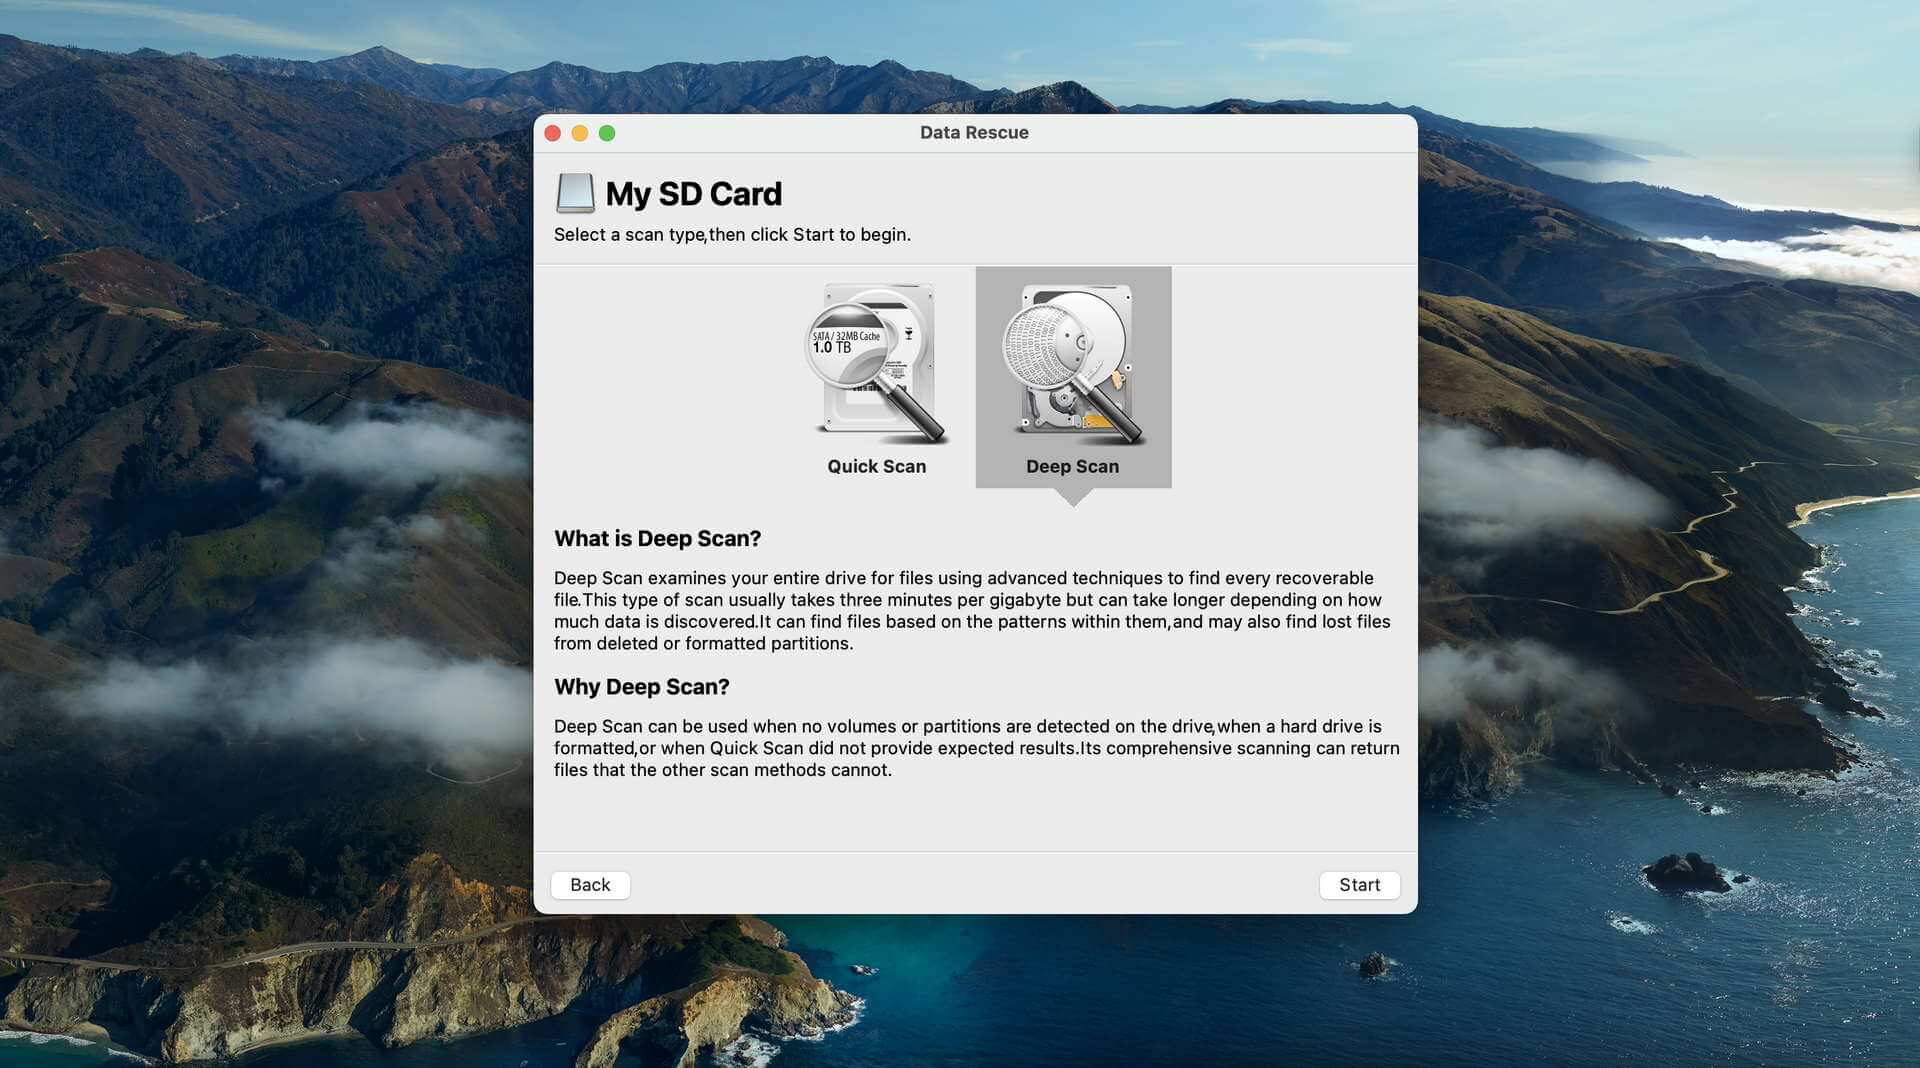Go back with the Back button

click(590, 885)
